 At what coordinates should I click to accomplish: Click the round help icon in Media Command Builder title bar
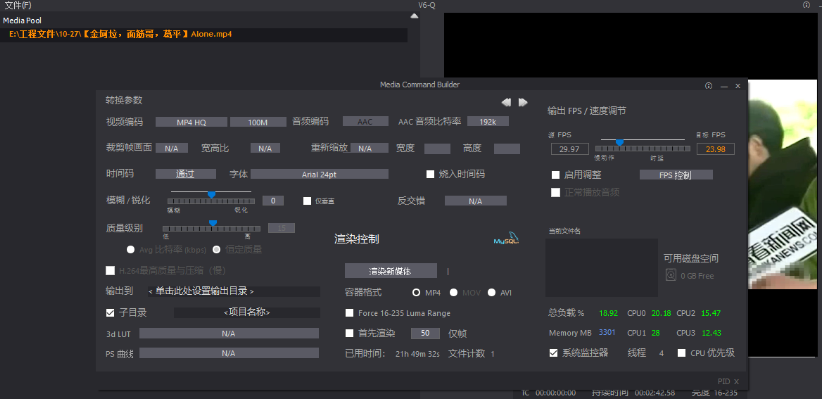click(x=709, y=85)
